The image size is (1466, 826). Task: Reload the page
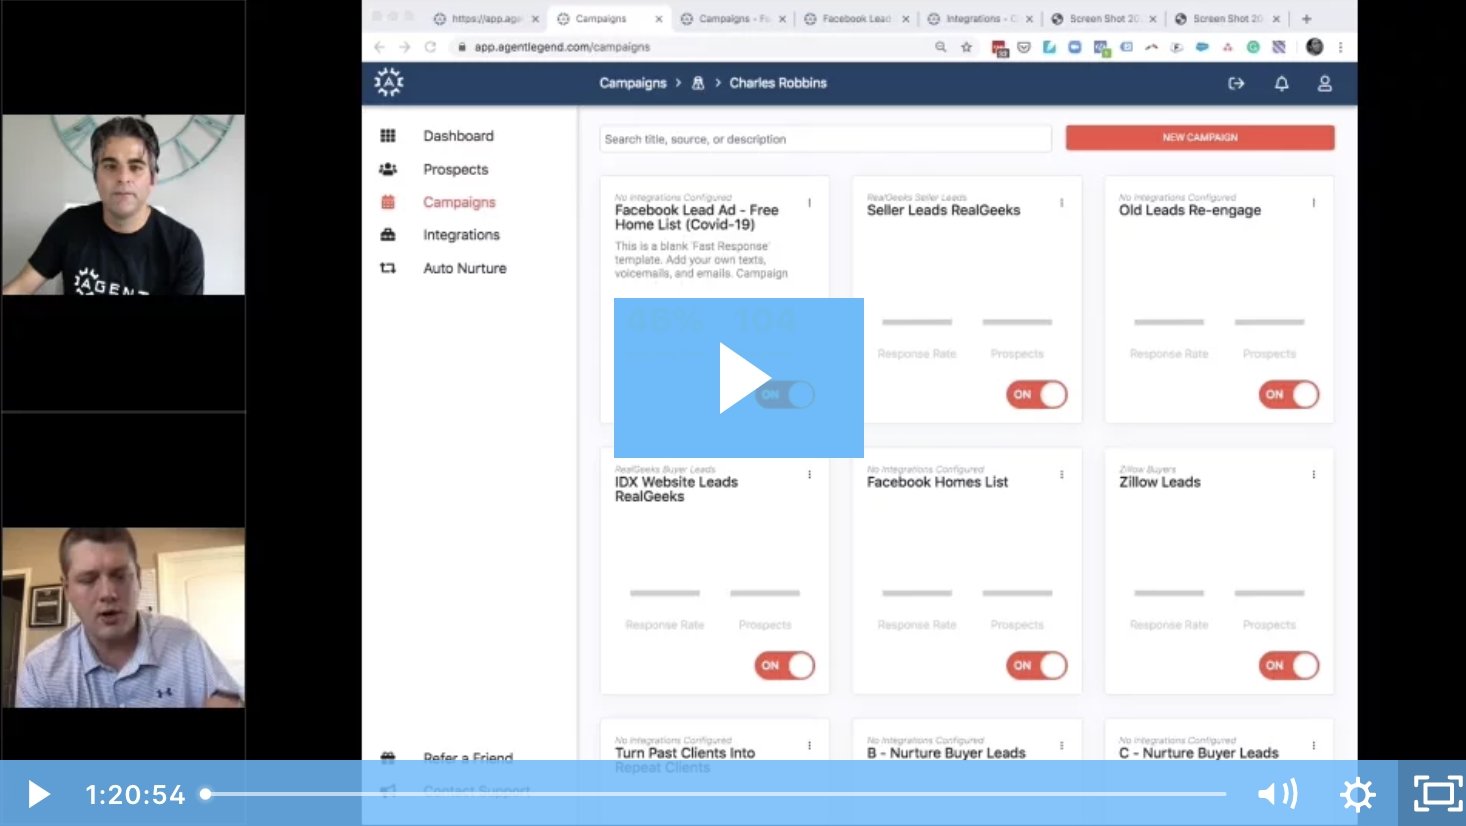coord(430,47)
